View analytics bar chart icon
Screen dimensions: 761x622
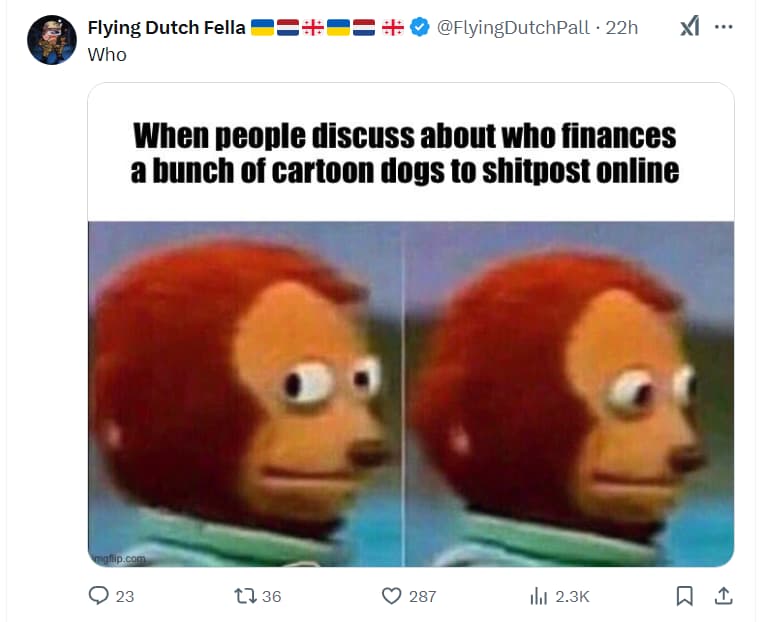pos(538,596)
